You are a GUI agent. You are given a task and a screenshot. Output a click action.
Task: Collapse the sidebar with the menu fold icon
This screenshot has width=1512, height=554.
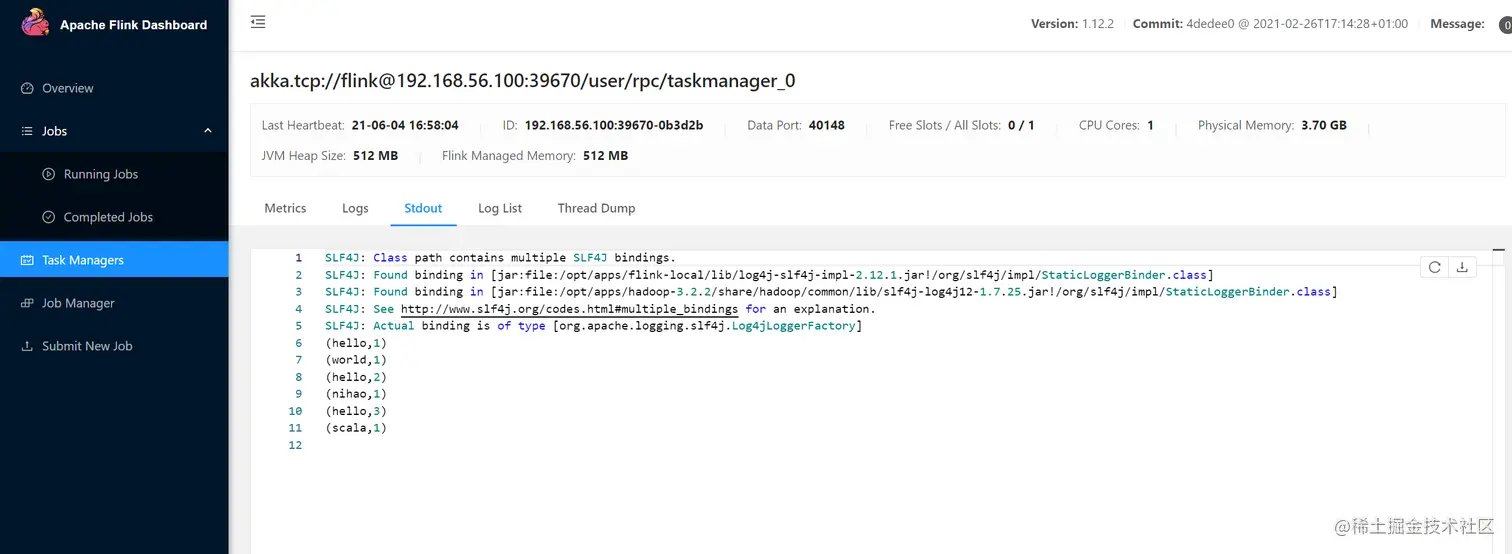pyautogui.click(x=258, y=22)
